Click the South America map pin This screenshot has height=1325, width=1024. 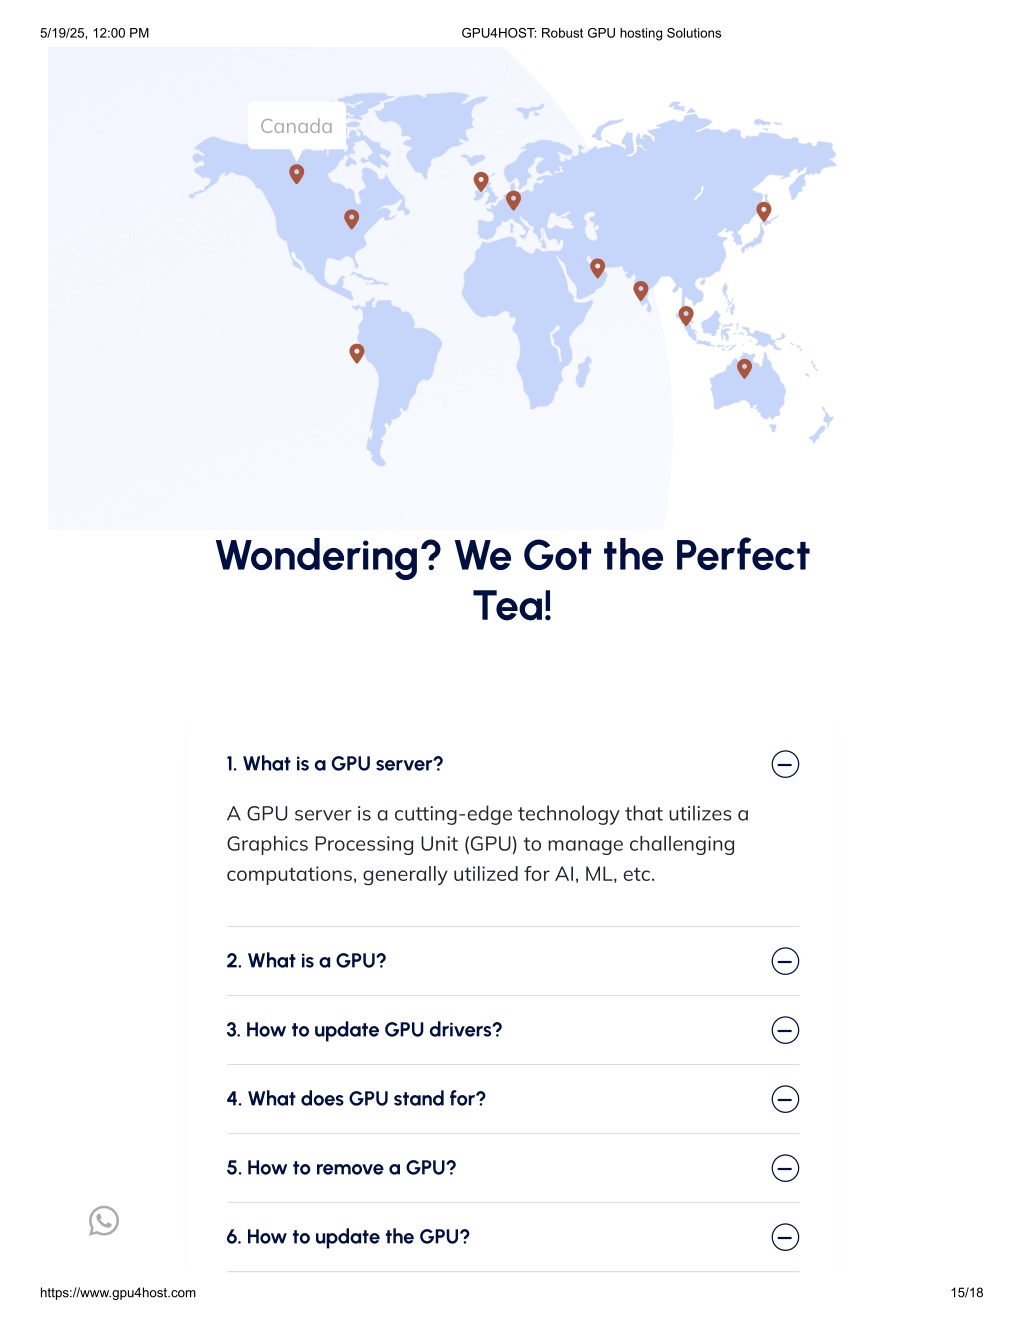(357, 353)
